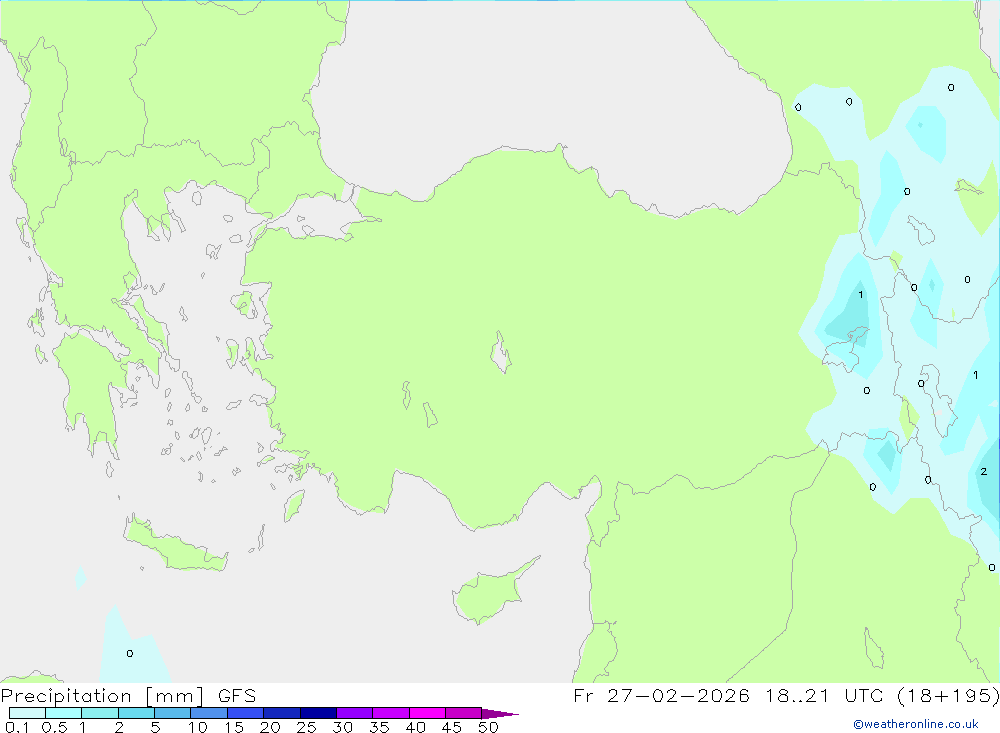
Task: Click the 45–50 mm legend swatch
Action: pyautogui.click(x=464, y=713)
